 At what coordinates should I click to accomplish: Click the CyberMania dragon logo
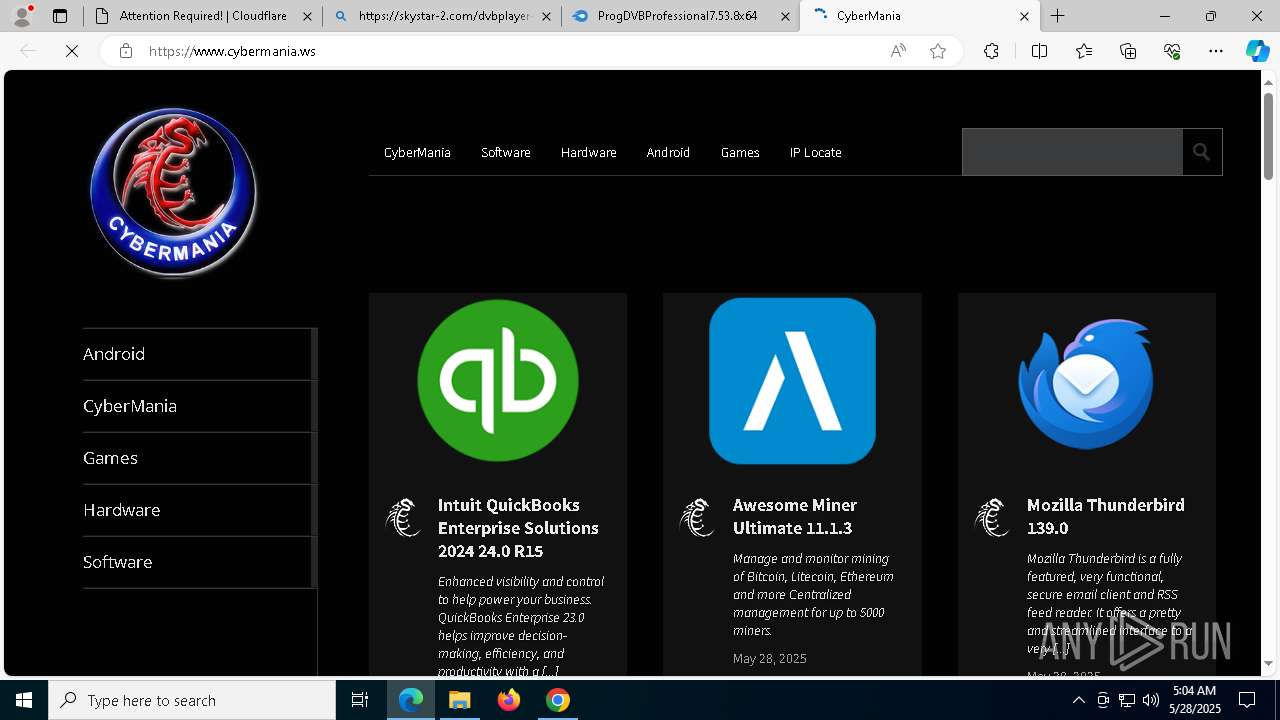point(173,192)
